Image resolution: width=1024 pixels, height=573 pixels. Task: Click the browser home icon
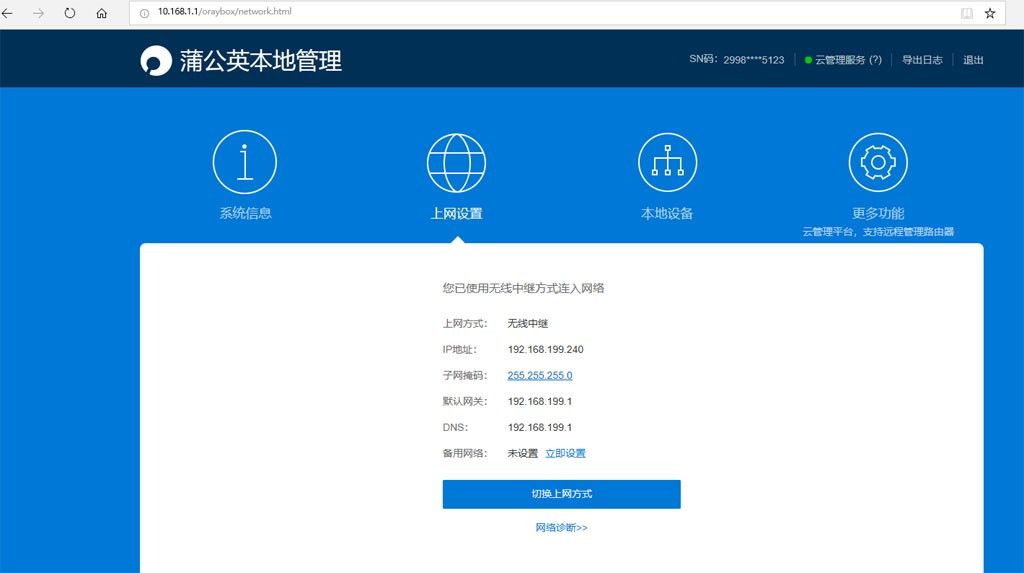[x=101, y=13]
